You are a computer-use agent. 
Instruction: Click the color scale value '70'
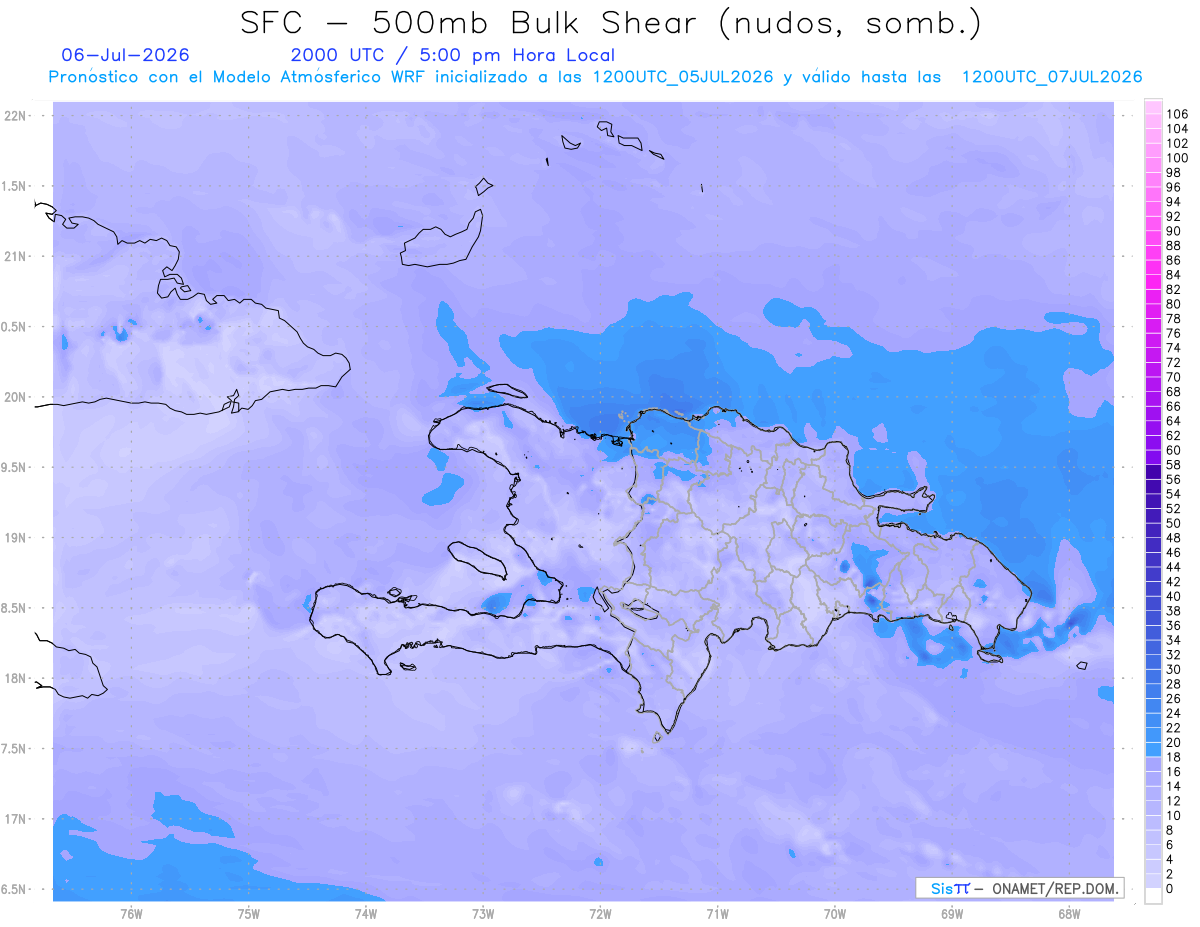pos(1174,377)
